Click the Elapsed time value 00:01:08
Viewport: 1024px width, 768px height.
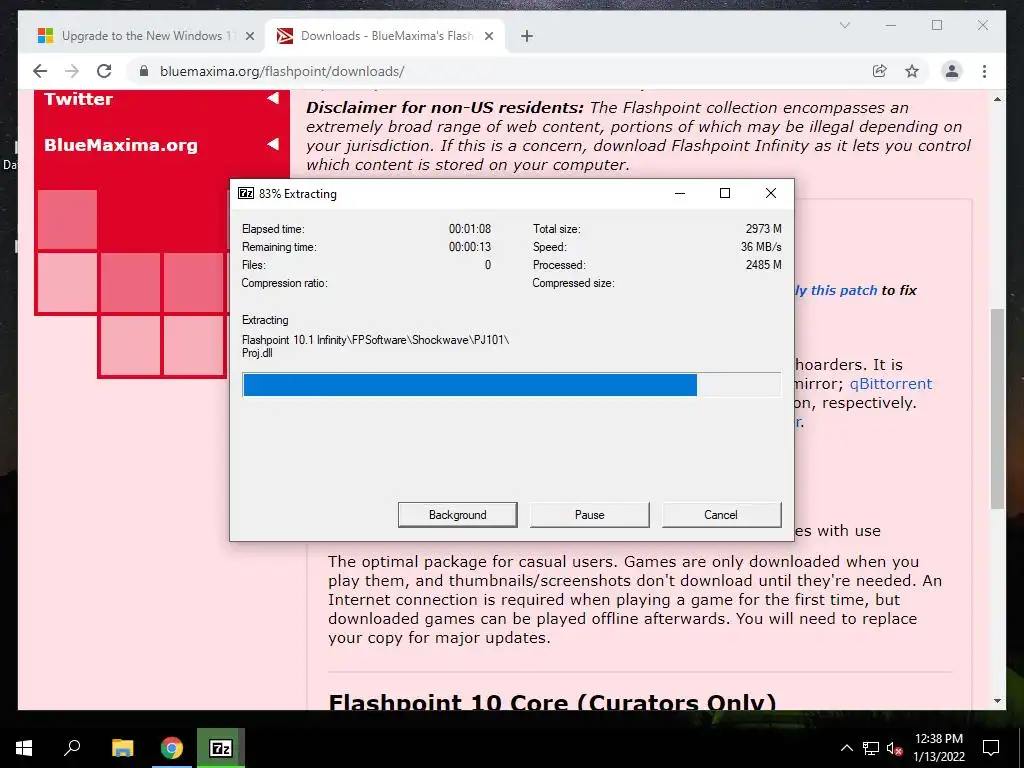click(470, 229)
